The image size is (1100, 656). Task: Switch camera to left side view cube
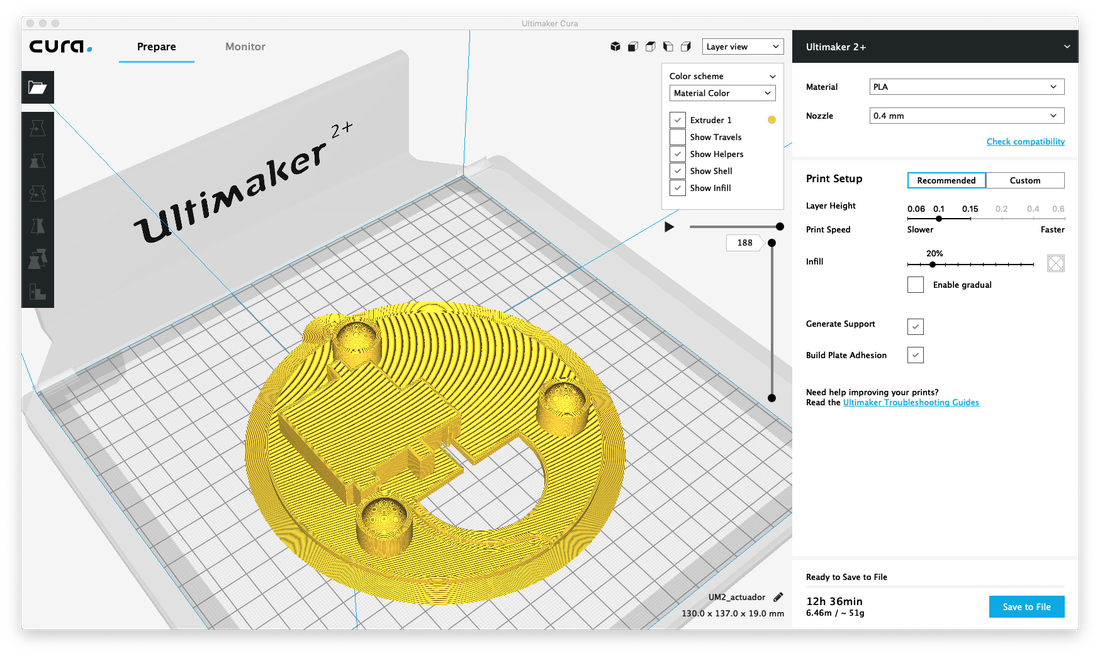coord(668,46)
